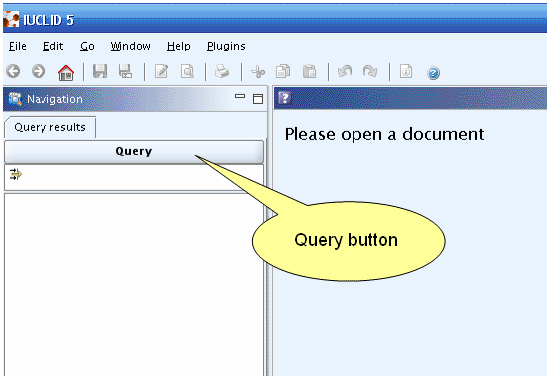Click the Redo arrow icon
The width and height of the screenshot is (553, 384).
(370, 72)
